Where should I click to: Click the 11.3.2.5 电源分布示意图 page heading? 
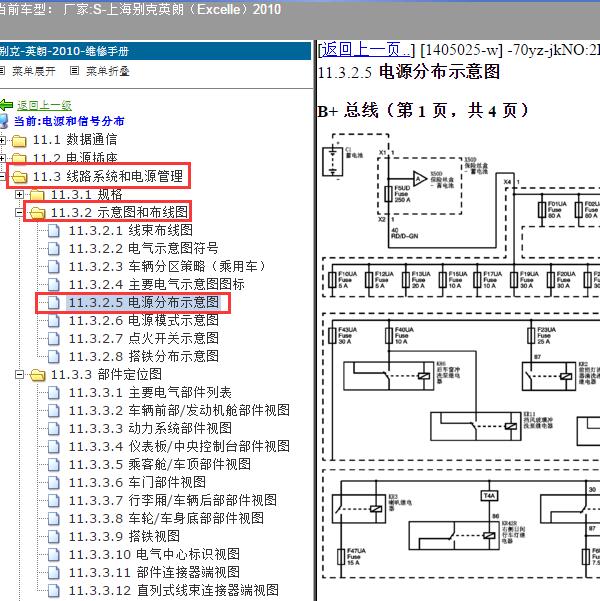click(409, 72)
